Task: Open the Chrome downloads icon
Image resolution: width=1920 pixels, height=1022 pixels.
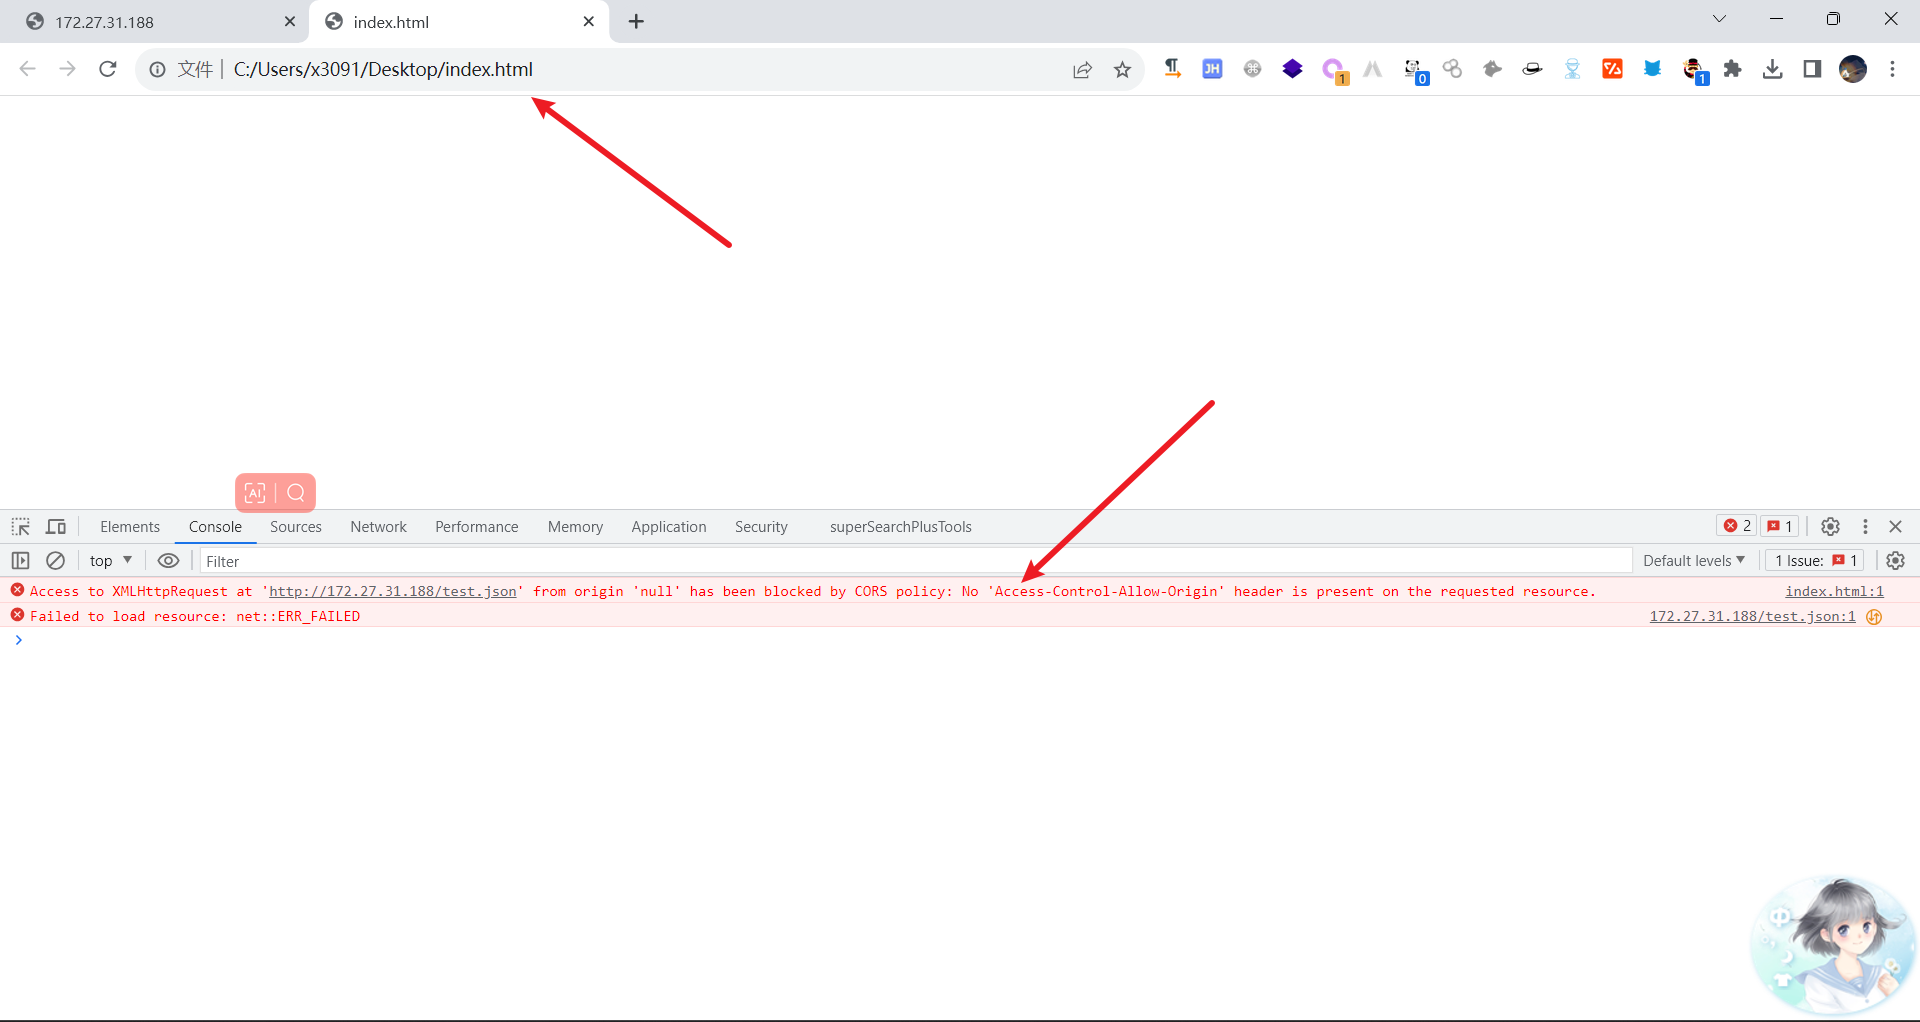Action: [1773, 69]
